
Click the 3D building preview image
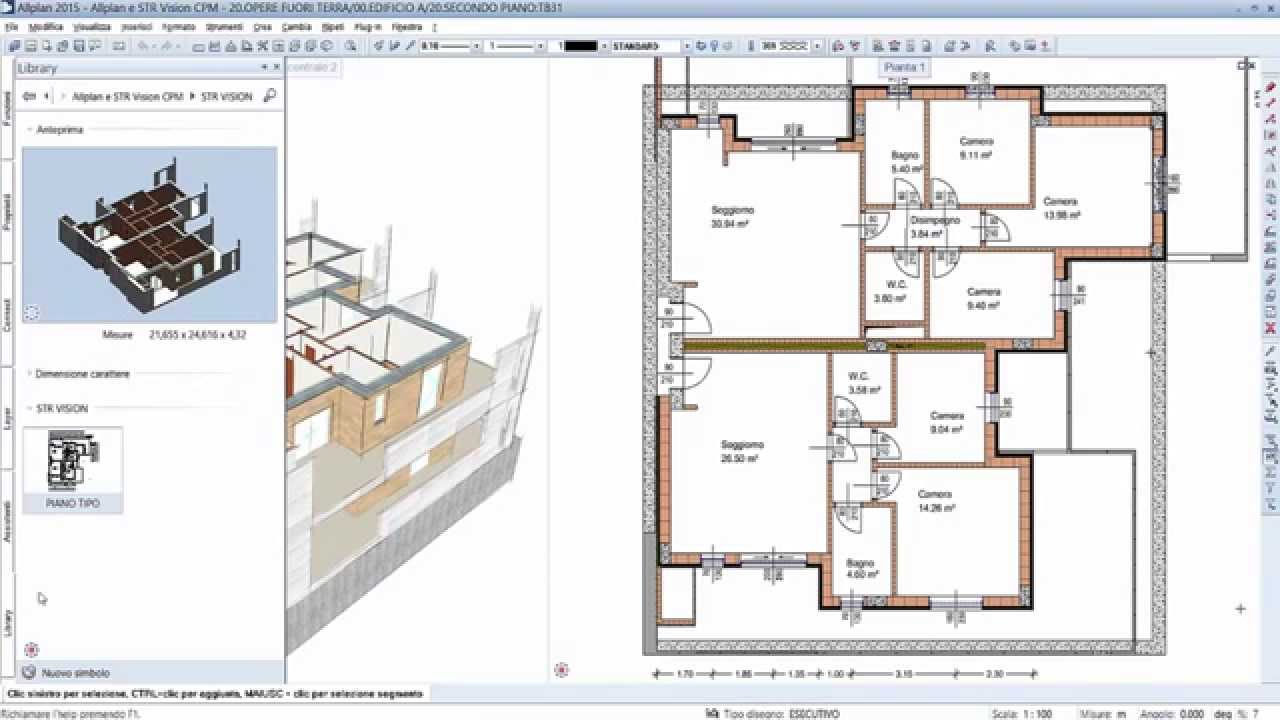click(x=149, y=234)
